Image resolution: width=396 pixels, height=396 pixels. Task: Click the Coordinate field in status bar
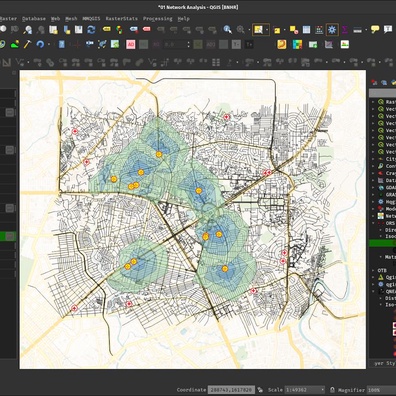[231, 390]
